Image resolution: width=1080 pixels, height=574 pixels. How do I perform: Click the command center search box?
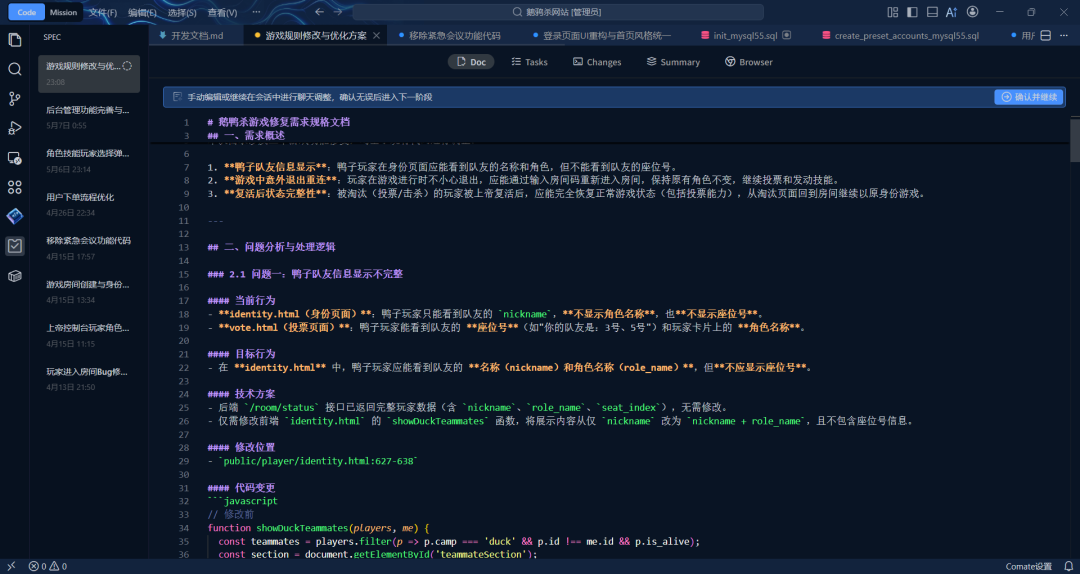coord(558,12)
